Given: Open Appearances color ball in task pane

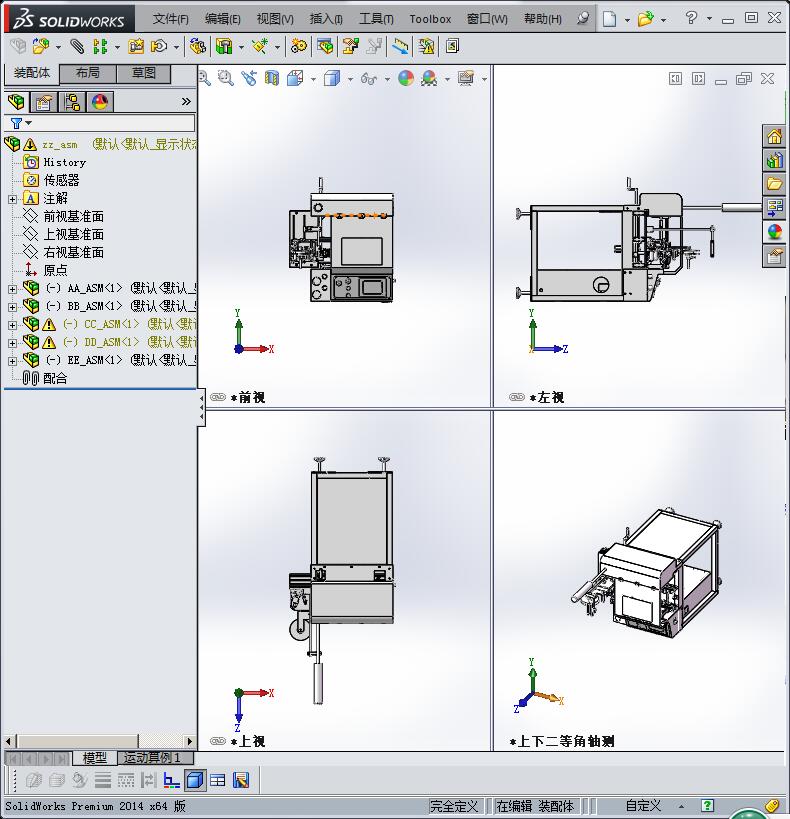Looking at the screenshot, I should [x=774, y=232].
